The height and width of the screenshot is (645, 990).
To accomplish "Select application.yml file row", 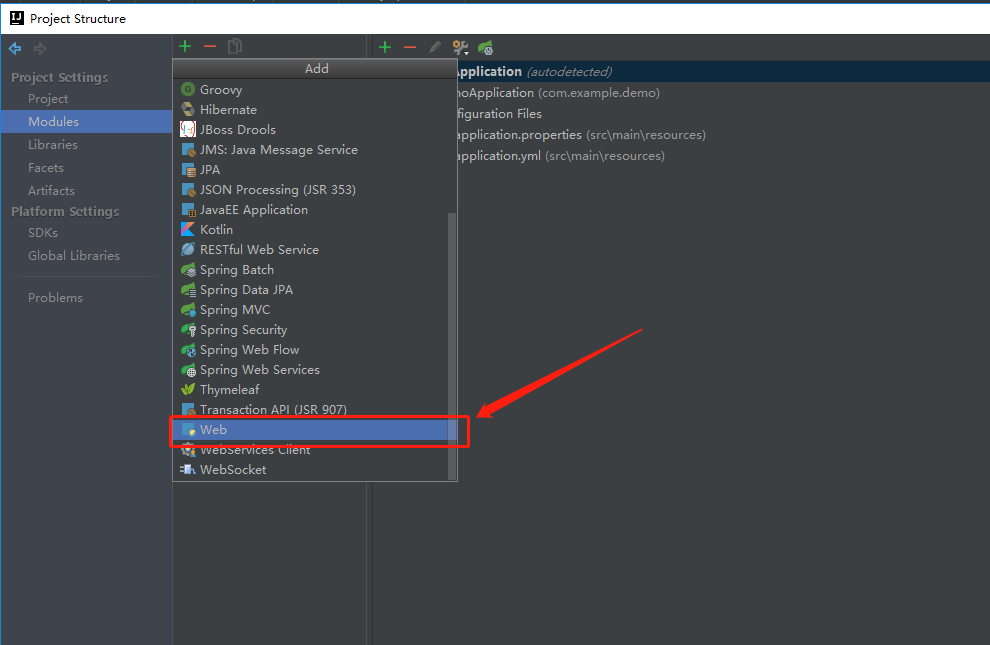I will [x=724, y=156].
